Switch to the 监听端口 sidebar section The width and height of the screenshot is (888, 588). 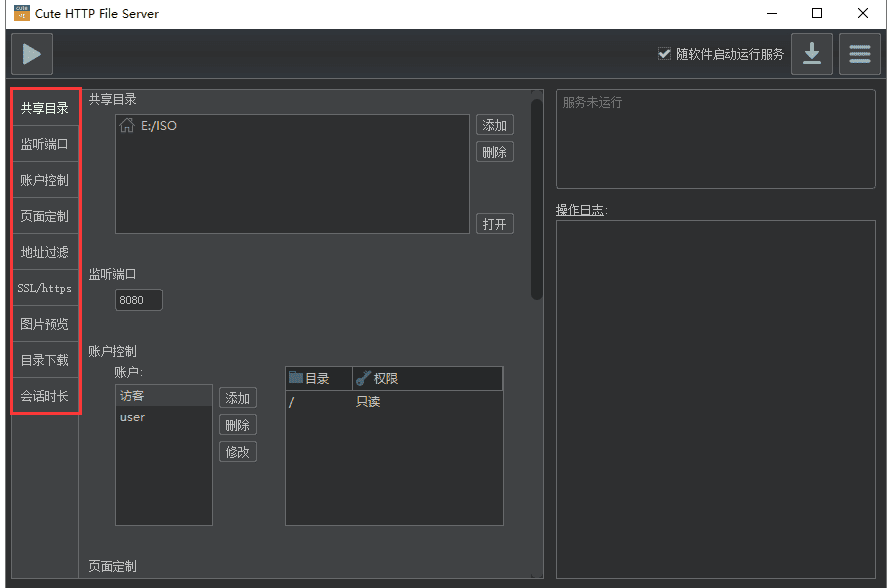(45, 143)
